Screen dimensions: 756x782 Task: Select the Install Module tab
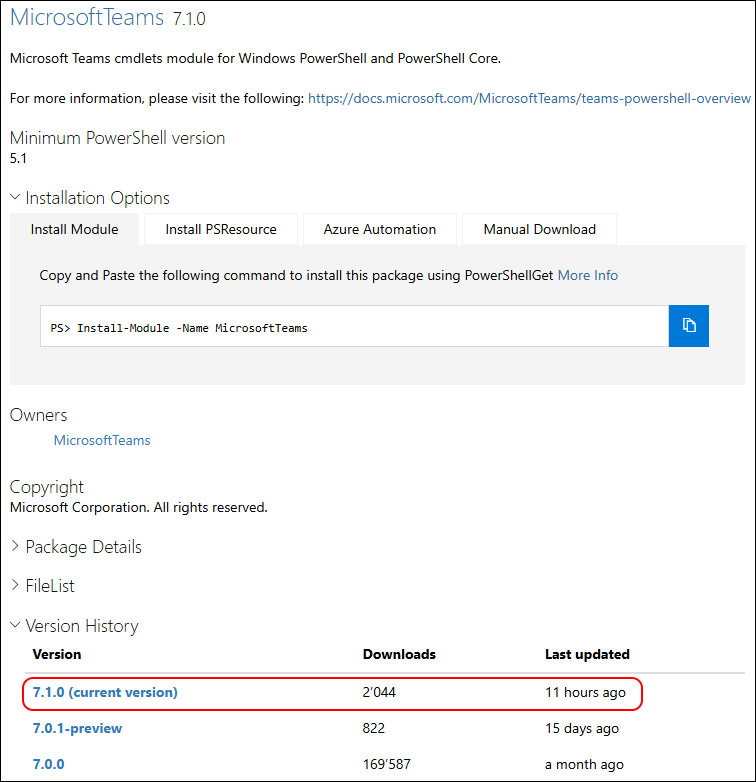74,229
